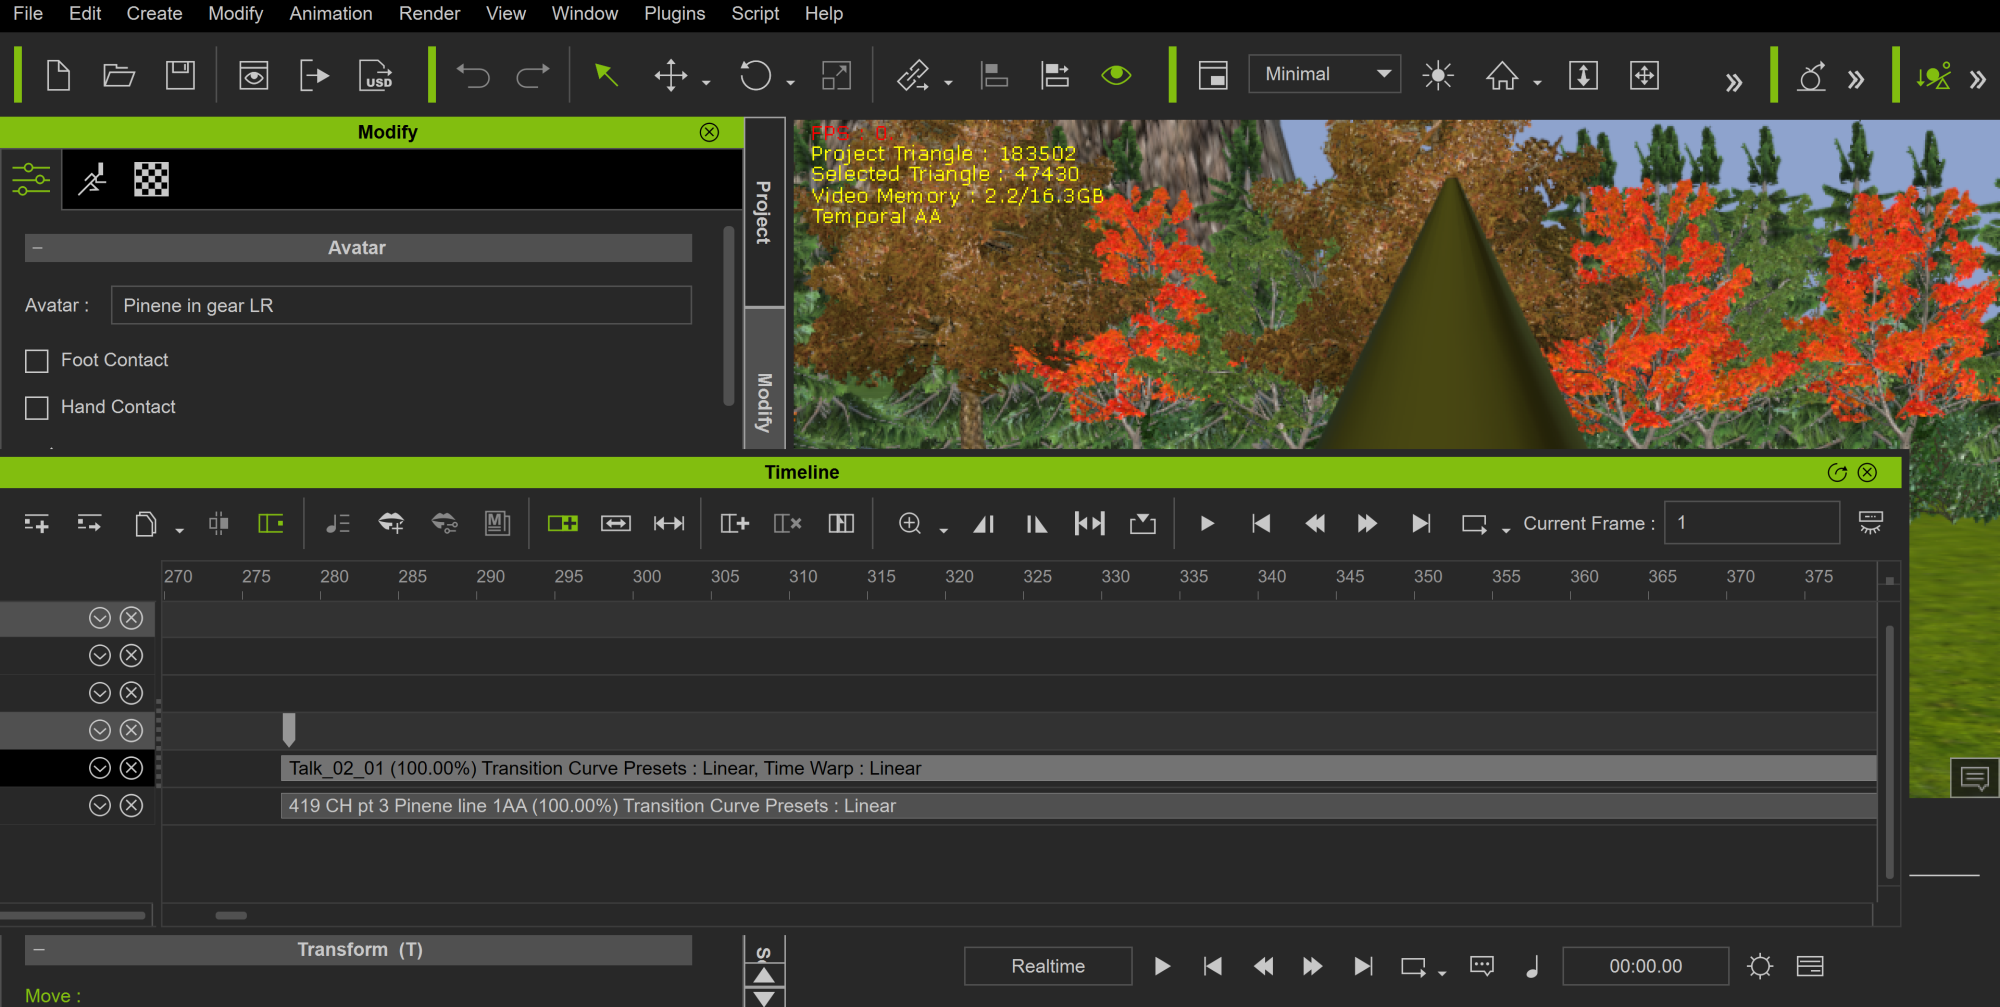Click the sun light icon in the toolbar
The height and width of the screenshot is (1007, 2000).
pyautogui.click(x=1438, y=75)
